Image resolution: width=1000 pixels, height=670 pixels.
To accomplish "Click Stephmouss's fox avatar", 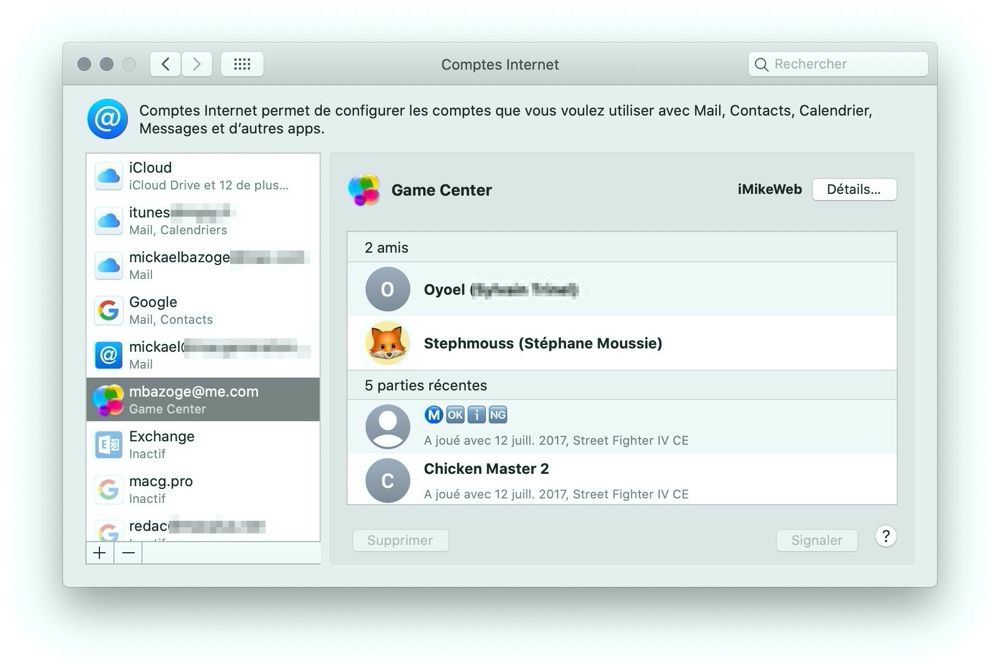I will [x=387, y=343].
